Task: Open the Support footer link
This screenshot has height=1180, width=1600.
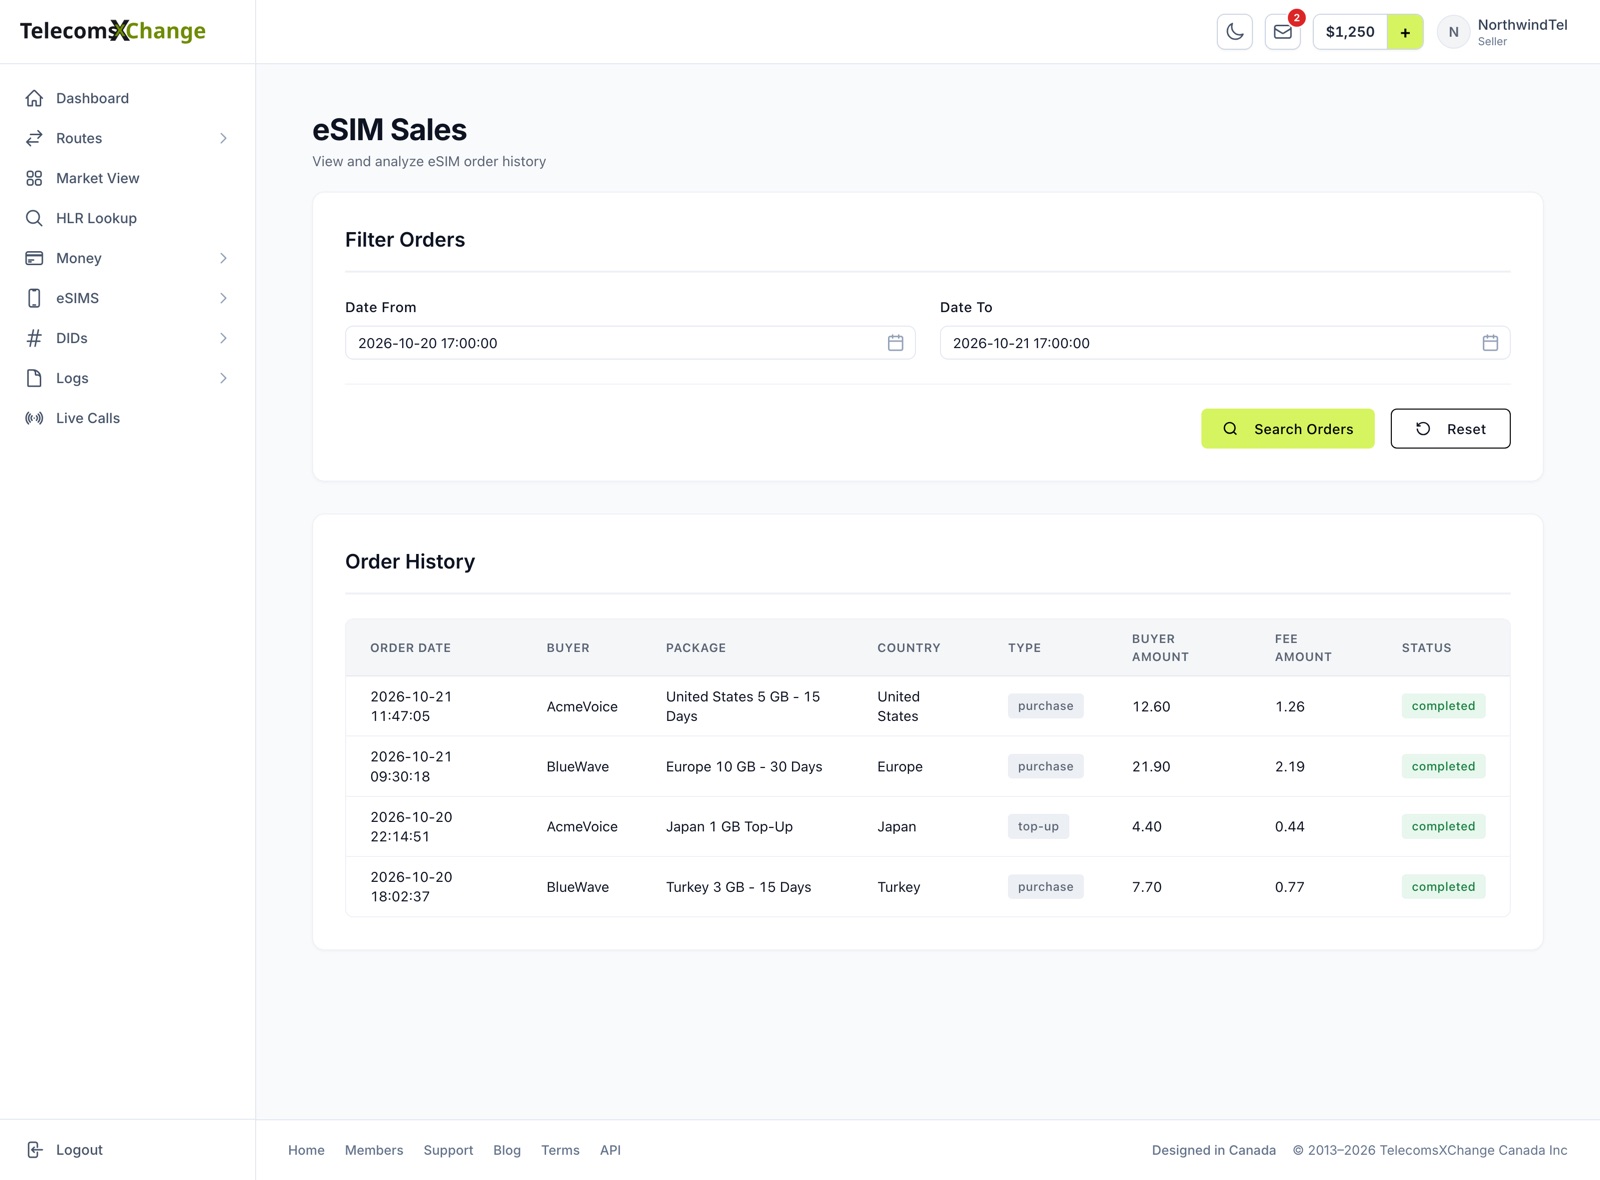Action: pos(448,1150)
